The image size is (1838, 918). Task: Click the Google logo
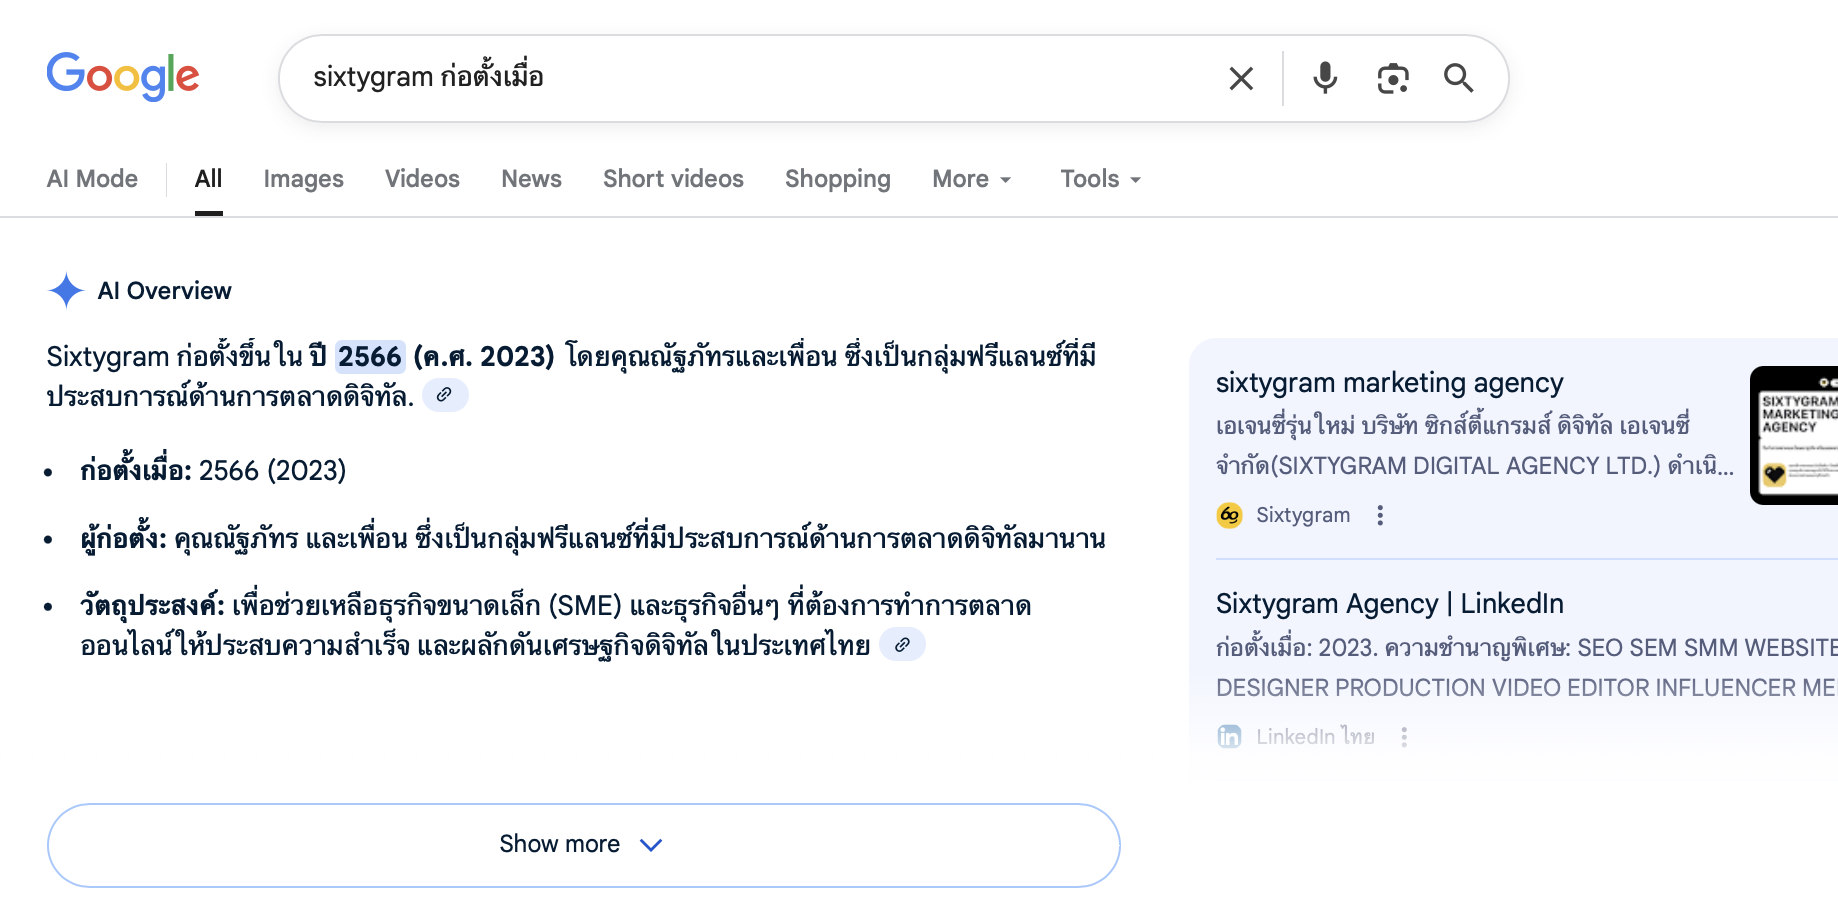click(x=123, y=77)
